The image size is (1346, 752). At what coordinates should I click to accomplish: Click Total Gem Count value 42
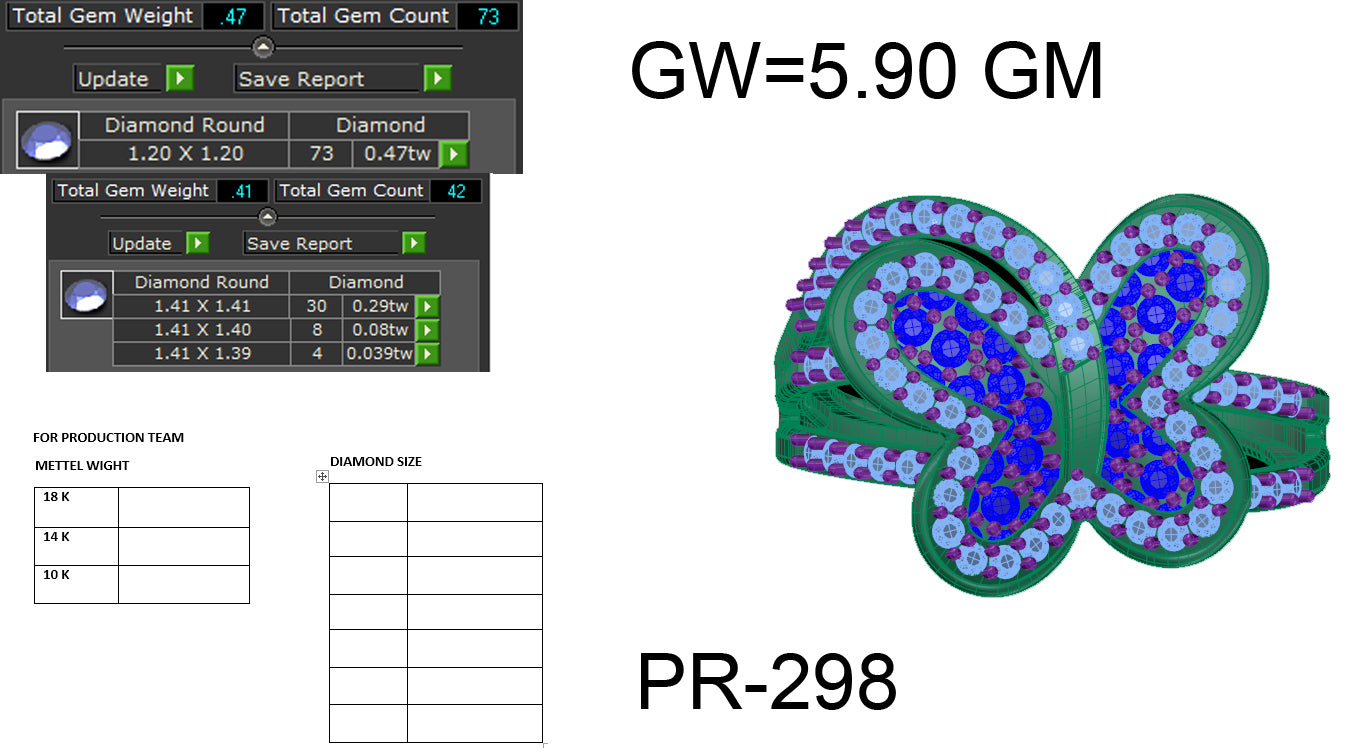point(456,191)
